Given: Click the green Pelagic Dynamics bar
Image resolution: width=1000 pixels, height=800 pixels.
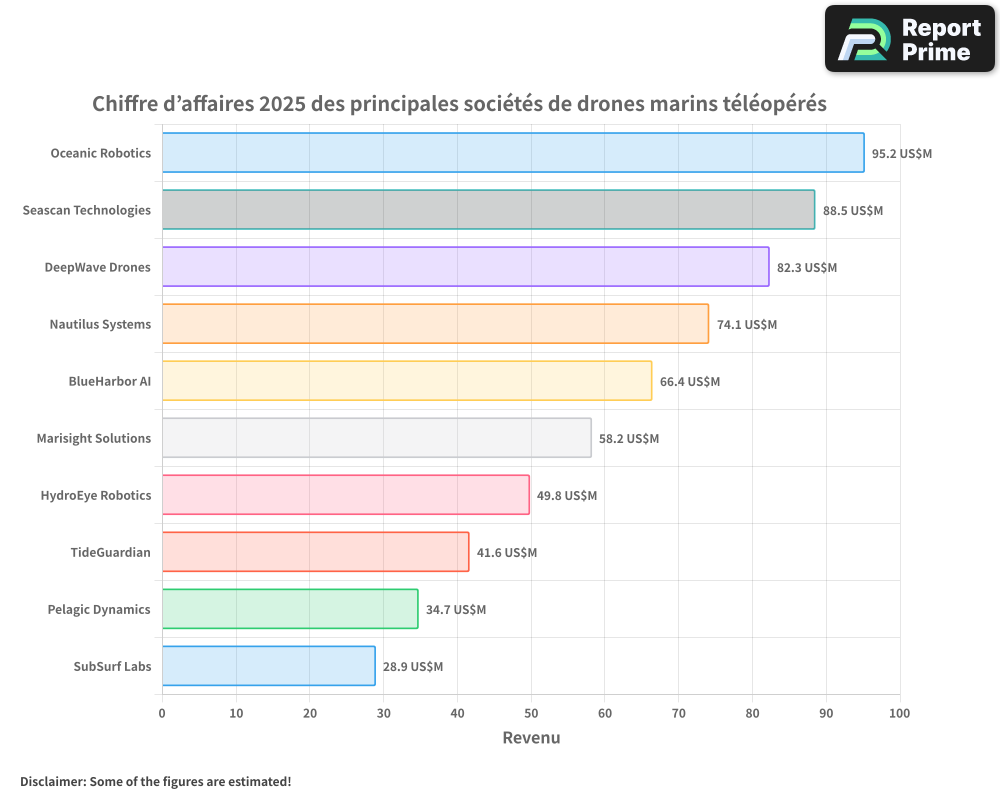Looking at the screenshot, I should click(290, 609).
